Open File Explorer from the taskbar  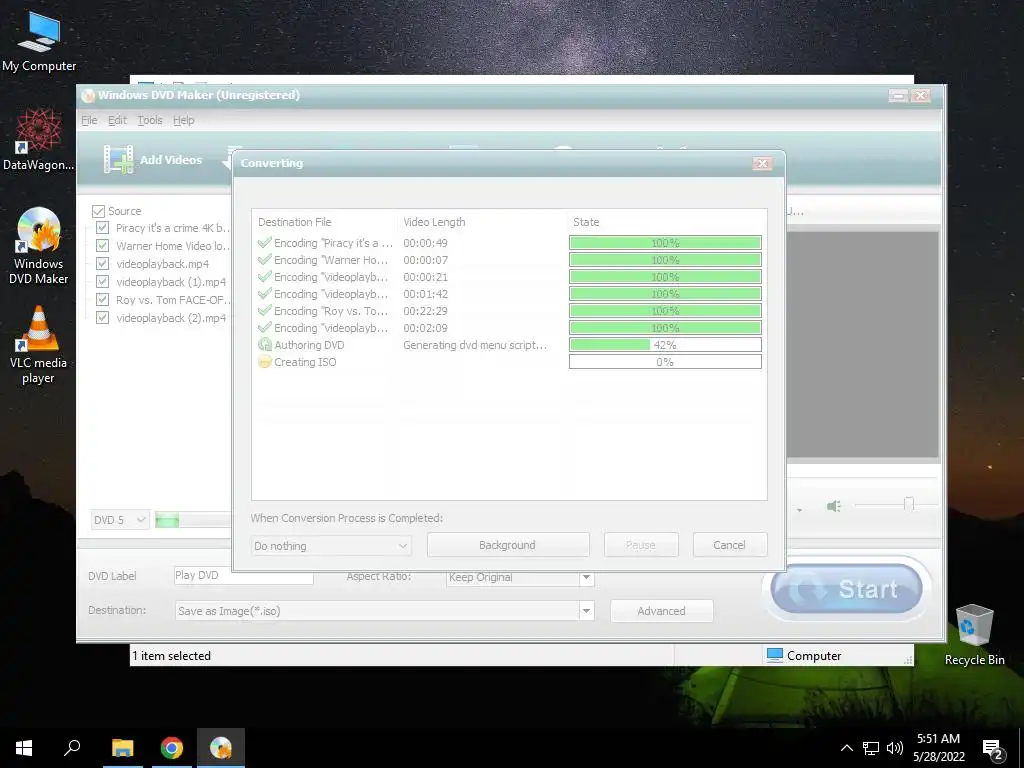(x=122, y=748)
